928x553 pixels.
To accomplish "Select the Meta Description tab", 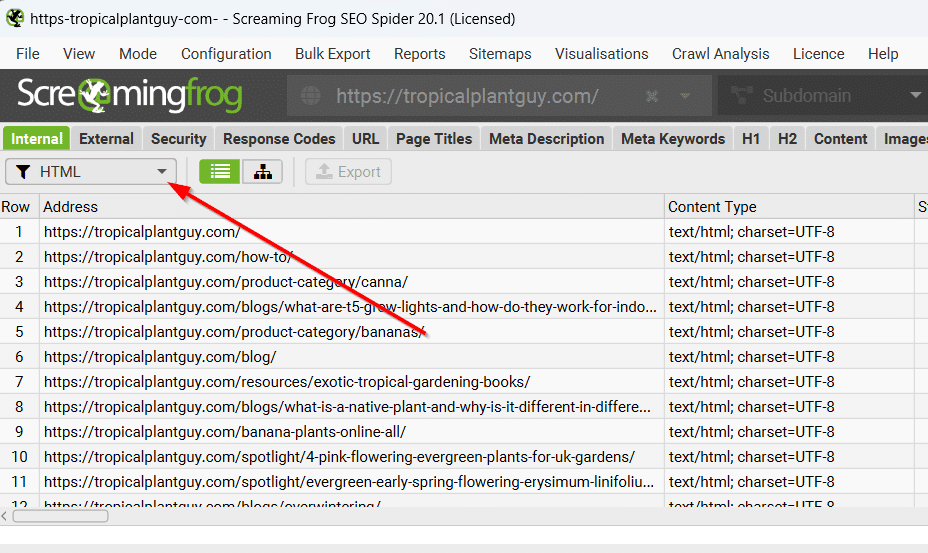I will [x=546, y=139].
